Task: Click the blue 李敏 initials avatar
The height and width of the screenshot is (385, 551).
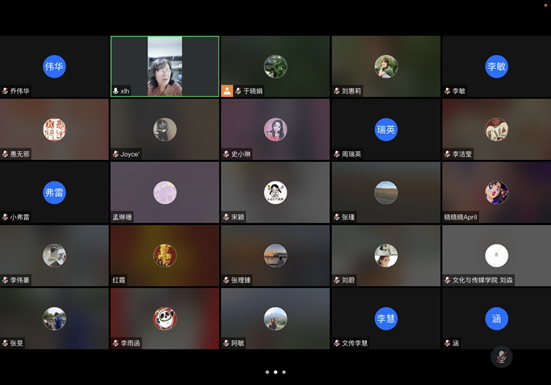Action: click(497, 66)
